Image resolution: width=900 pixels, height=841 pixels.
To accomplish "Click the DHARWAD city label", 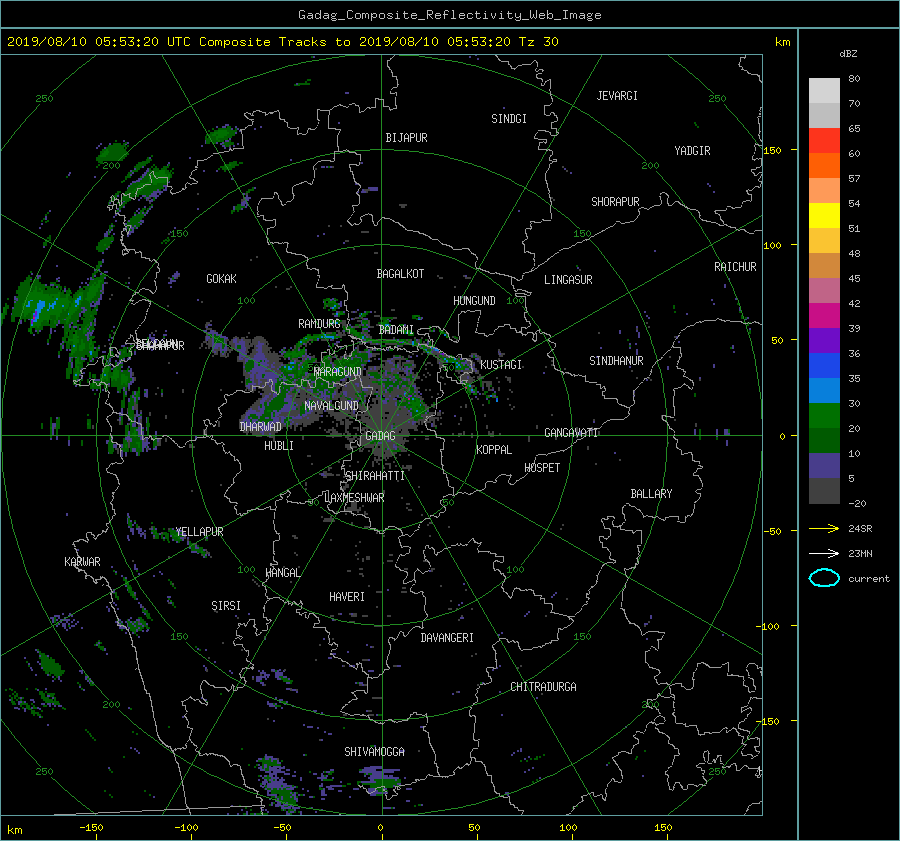I will click(261, 427).
